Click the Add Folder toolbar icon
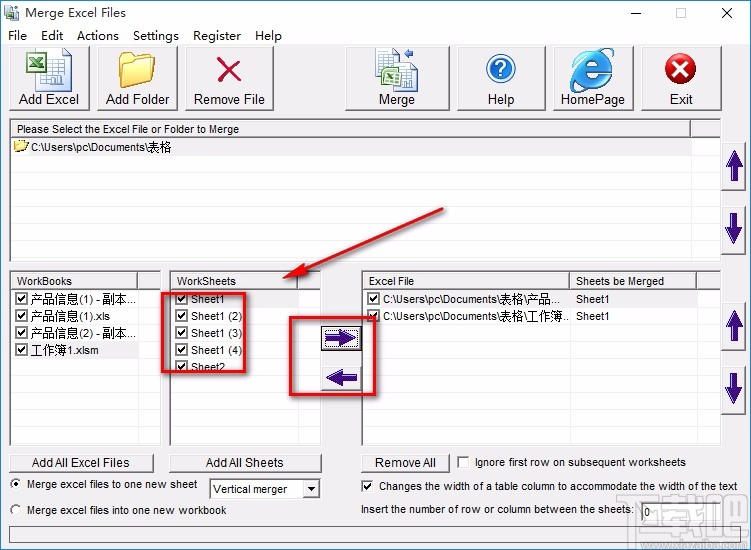 (137, 70)
